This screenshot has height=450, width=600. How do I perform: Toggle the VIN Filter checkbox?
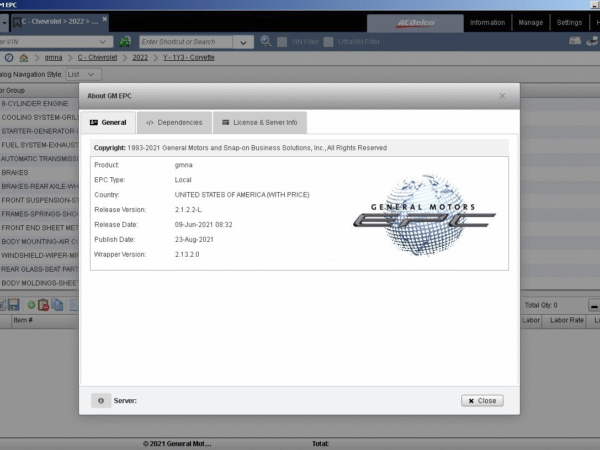282,42
